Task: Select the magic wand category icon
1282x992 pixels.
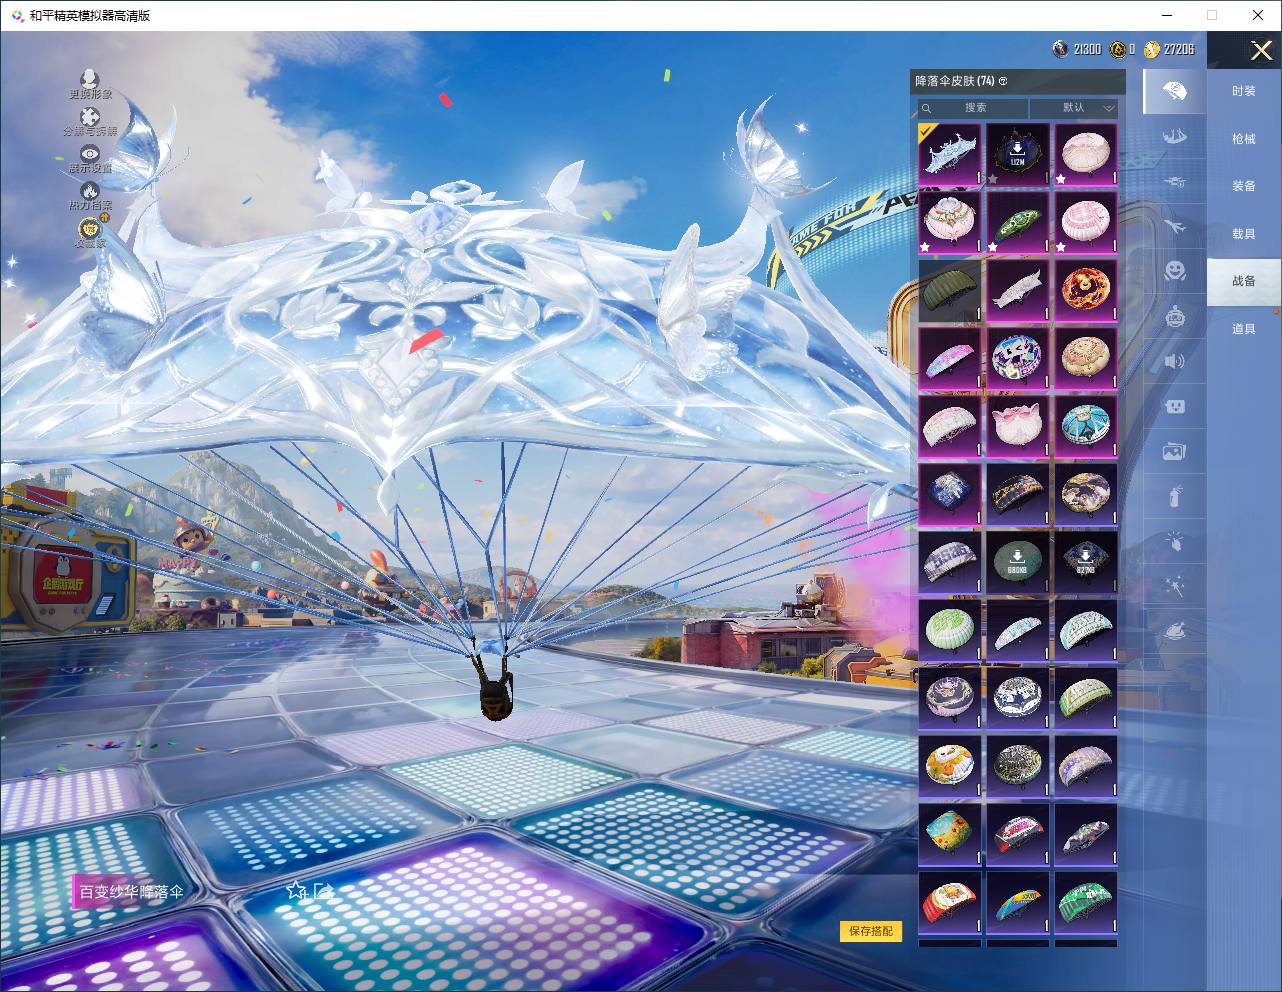Action: click(x=1175, y=586)
